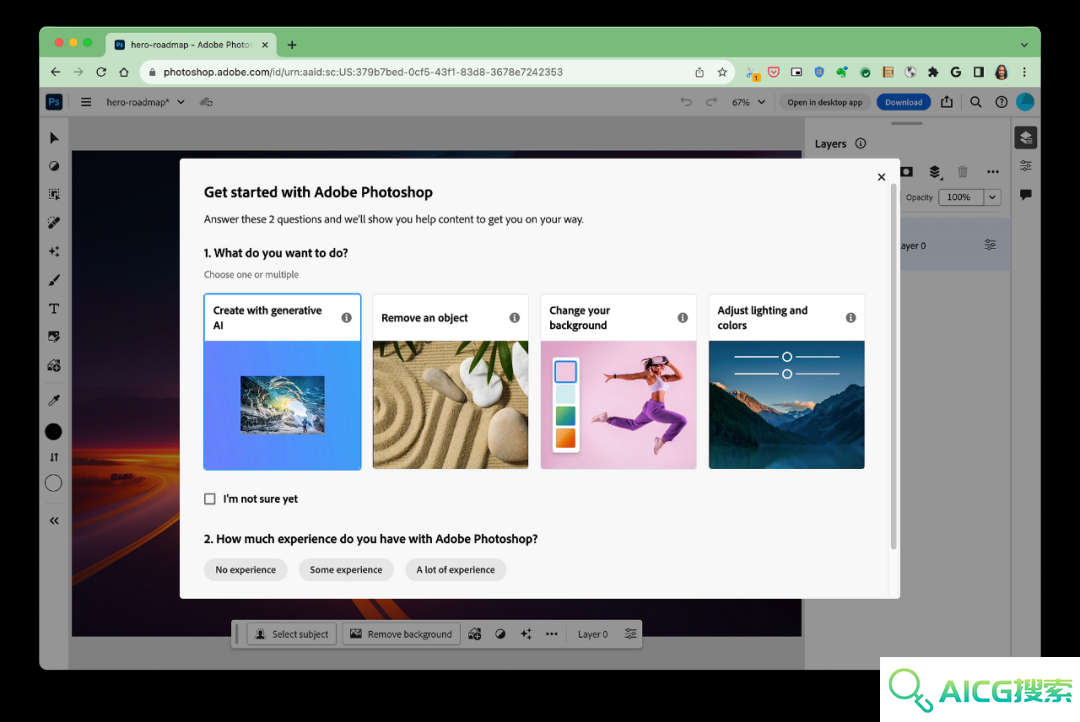
Task: Open the share icon in Photoshop header
Action: pyautogui.click(x=947, y=102)
